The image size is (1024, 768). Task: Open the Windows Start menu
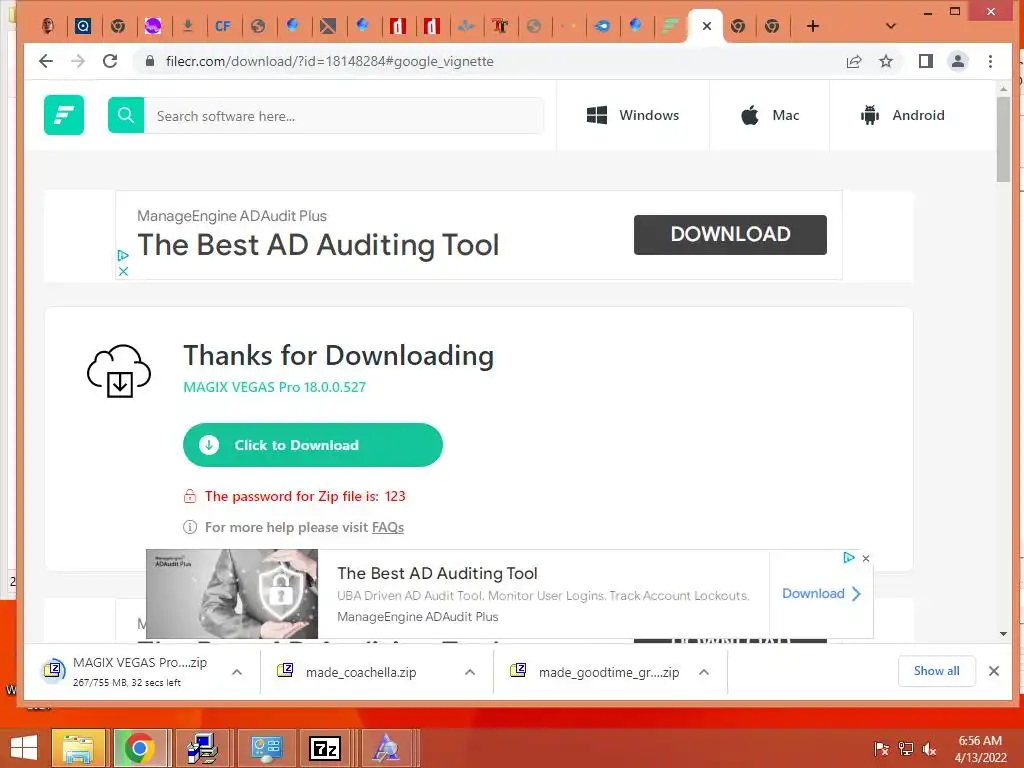coord(24,748)
